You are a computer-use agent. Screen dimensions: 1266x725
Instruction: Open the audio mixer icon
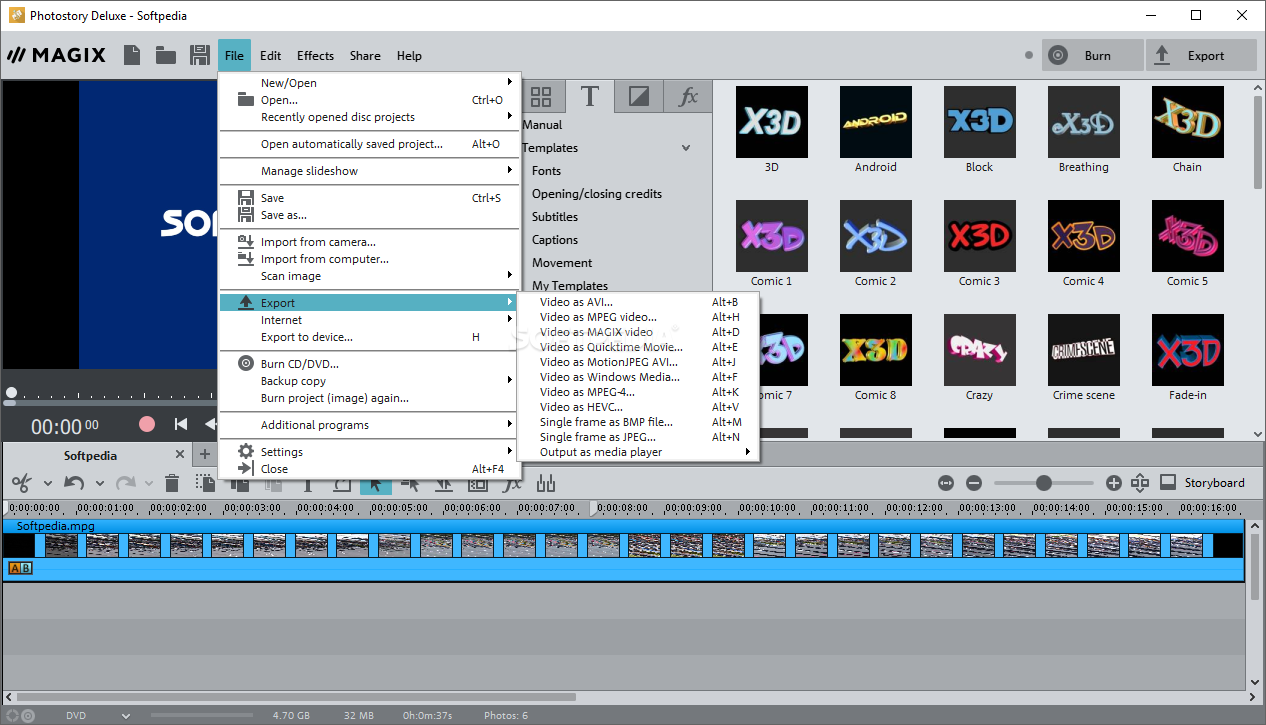546,483
